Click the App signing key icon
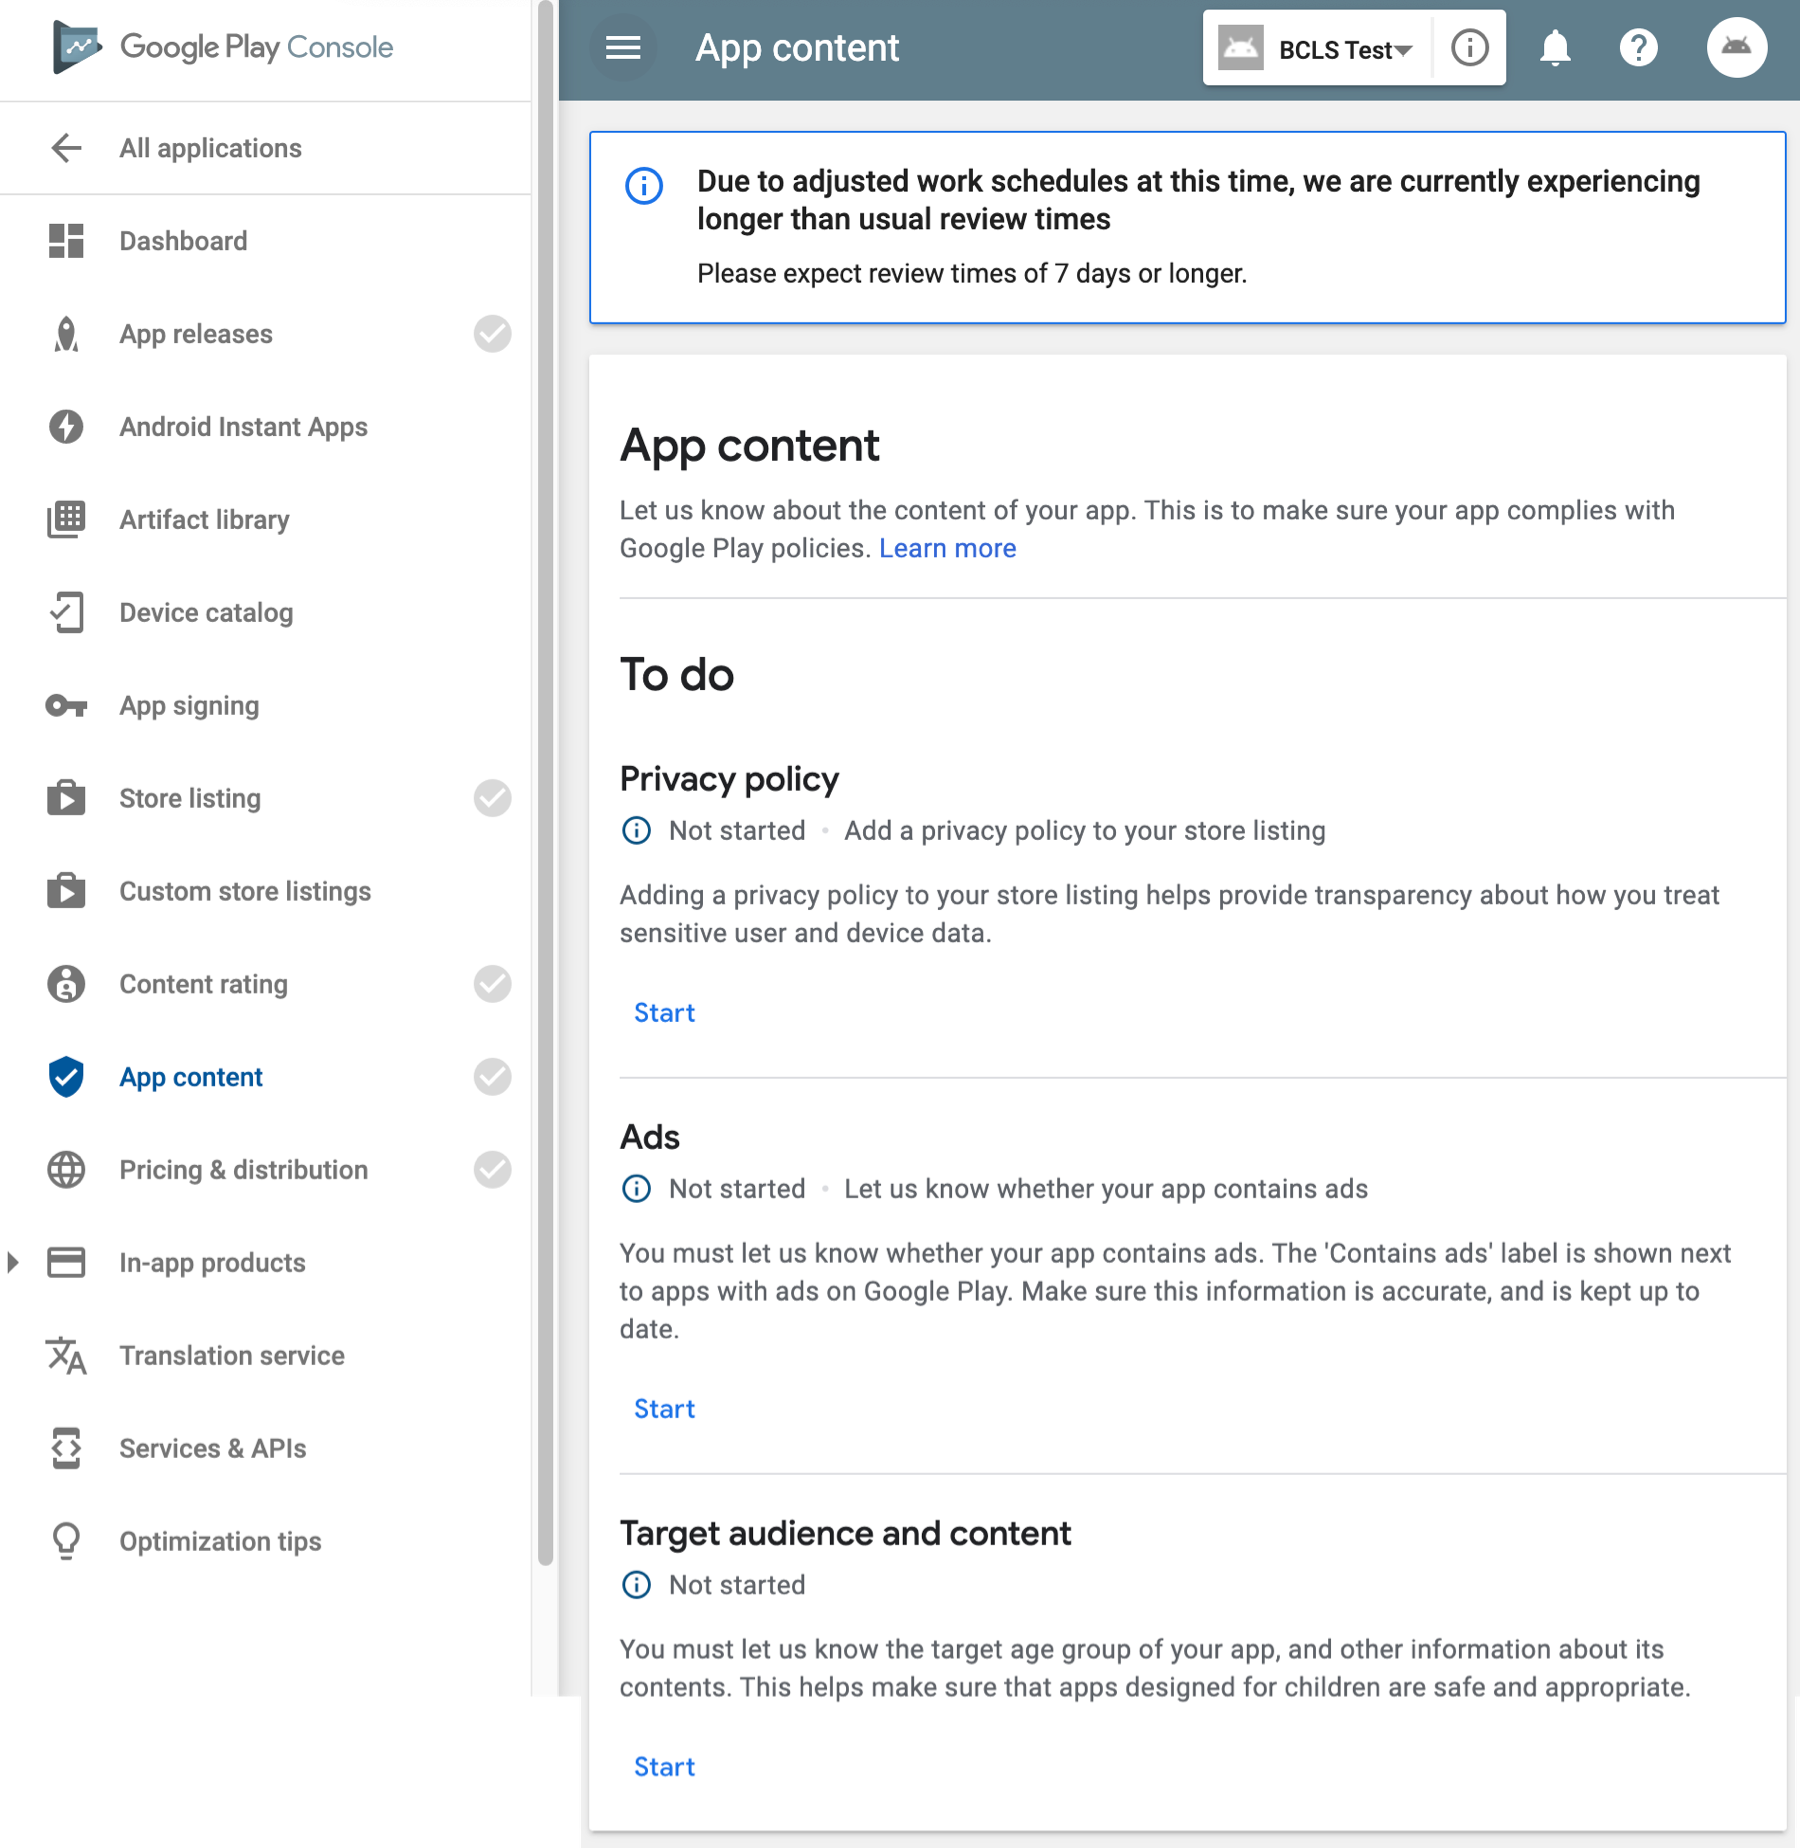The width and height of the screenshot is (1800, 1848). click(66, 706)
